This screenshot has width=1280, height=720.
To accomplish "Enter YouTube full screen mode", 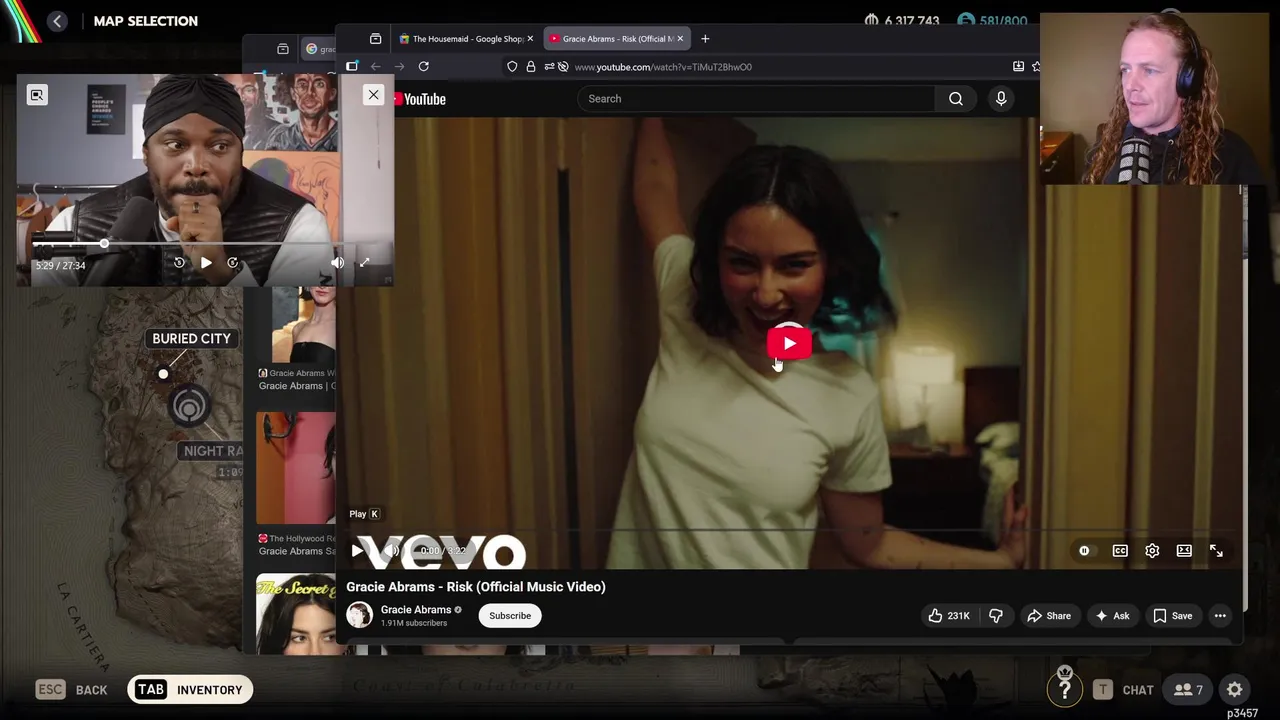I will tap(1216, 551).
